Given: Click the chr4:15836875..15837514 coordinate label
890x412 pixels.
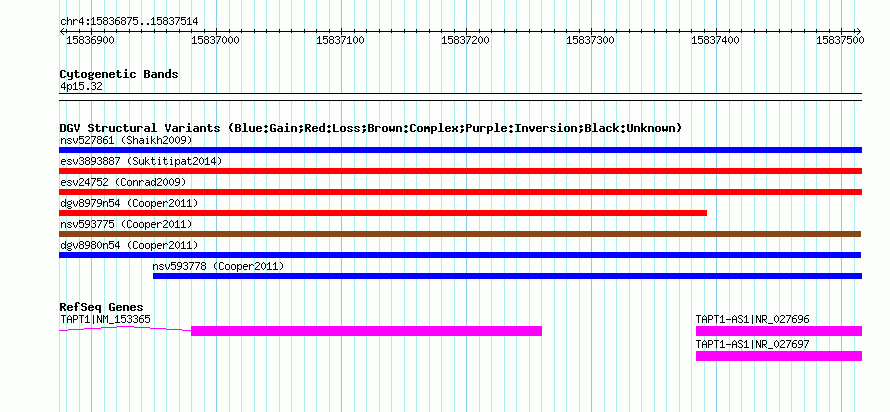Looking at the screenshot, I should pos(129,22).
